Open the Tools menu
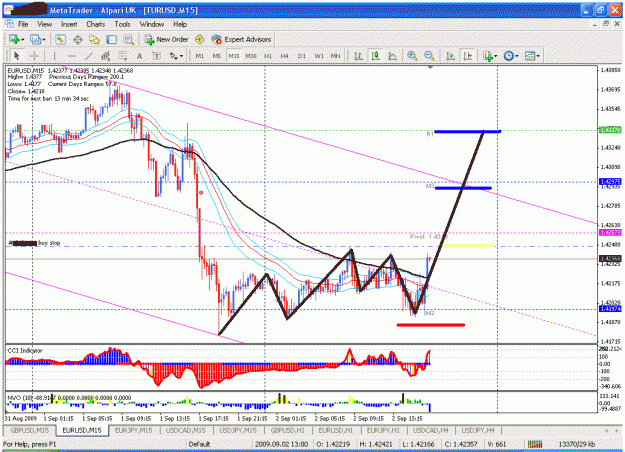Viewport: 625px width, 452px height. 122,24
